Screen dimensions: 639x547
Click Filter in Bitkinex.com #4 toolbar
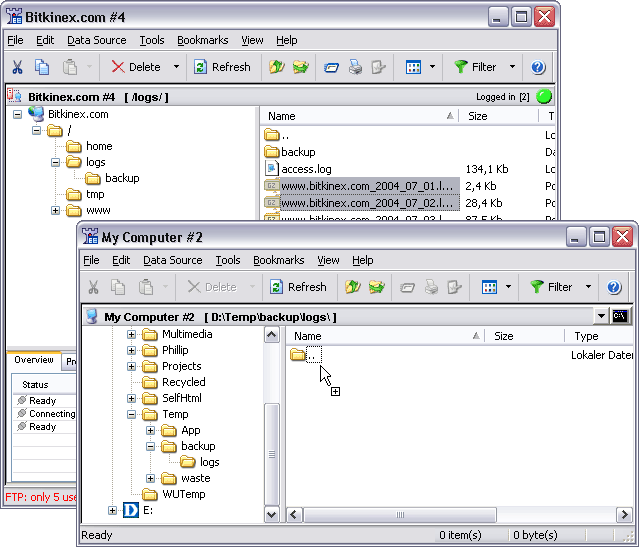475,67
